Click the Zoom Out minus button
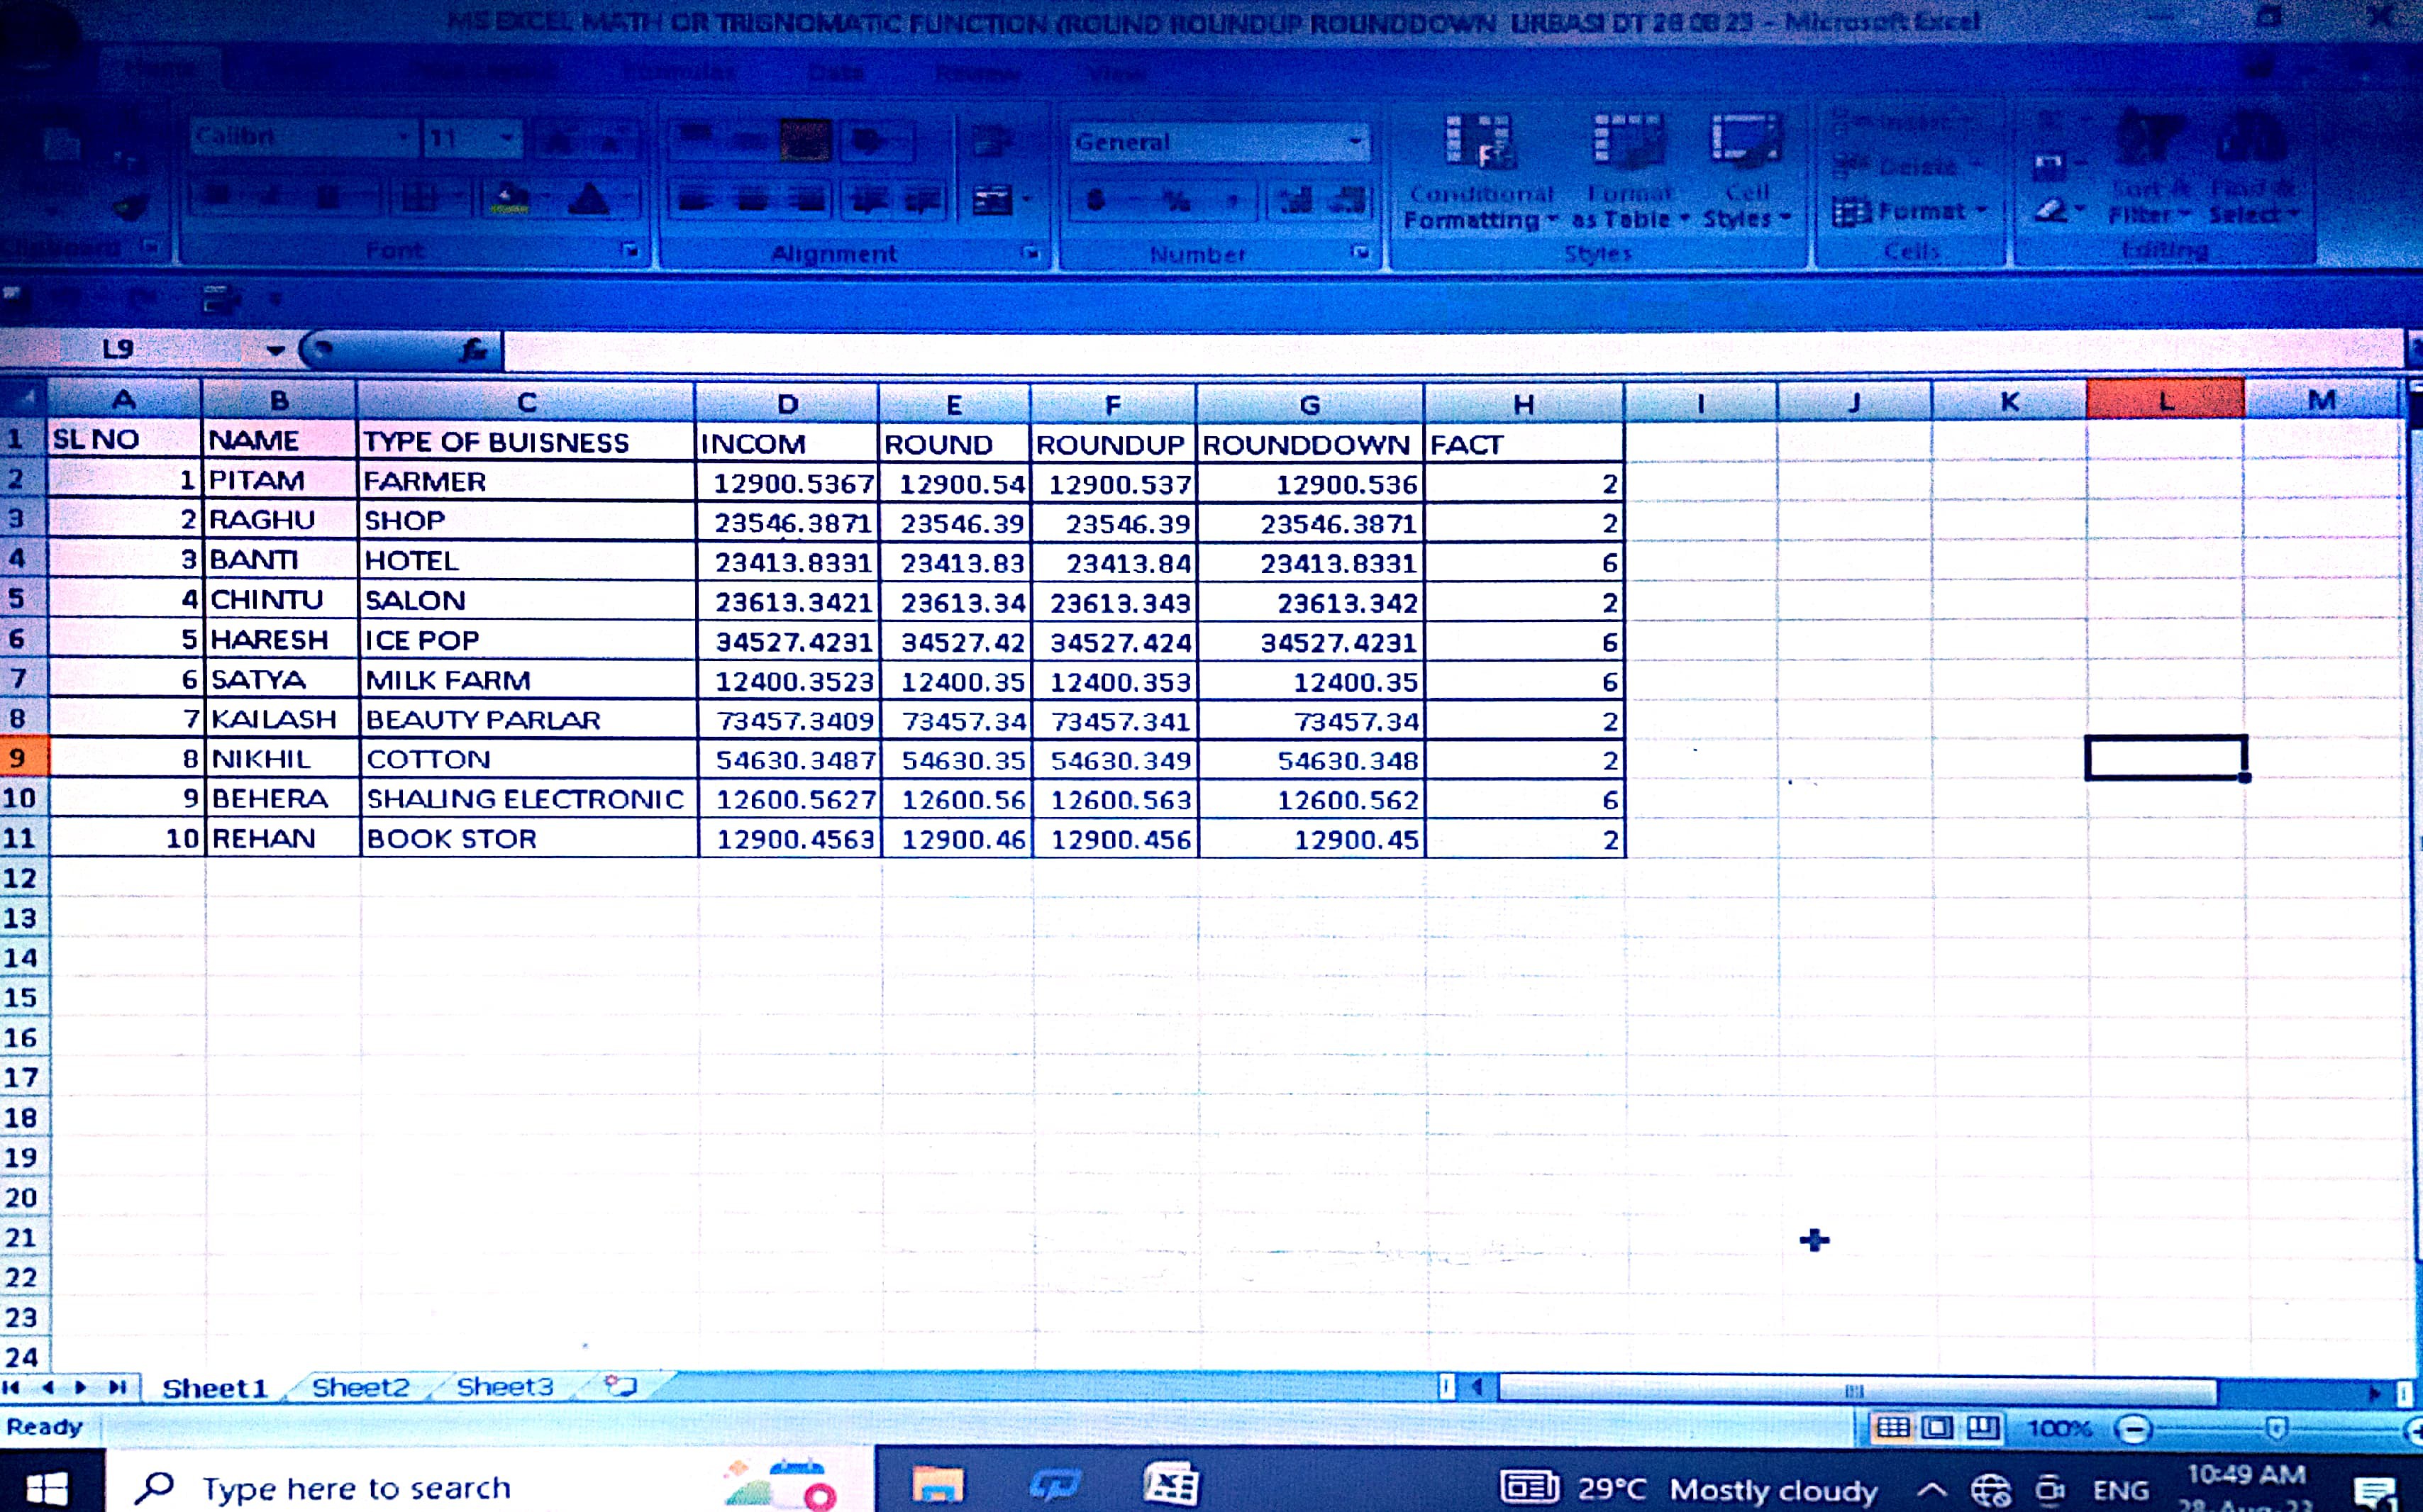The width and height of the screenshot is (2423, 1512). [2133, 1429]
